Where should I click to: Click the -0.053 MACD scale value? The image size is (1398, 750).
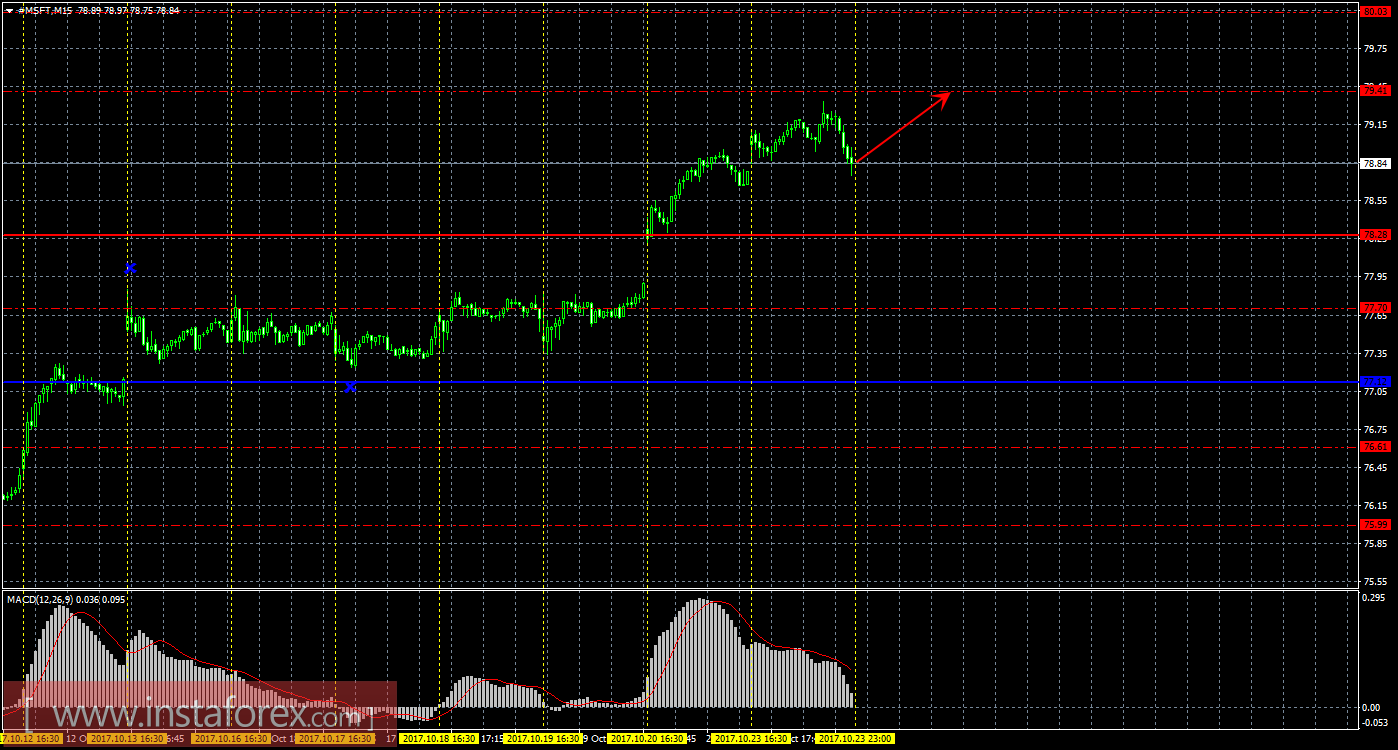pos(1376,722)
